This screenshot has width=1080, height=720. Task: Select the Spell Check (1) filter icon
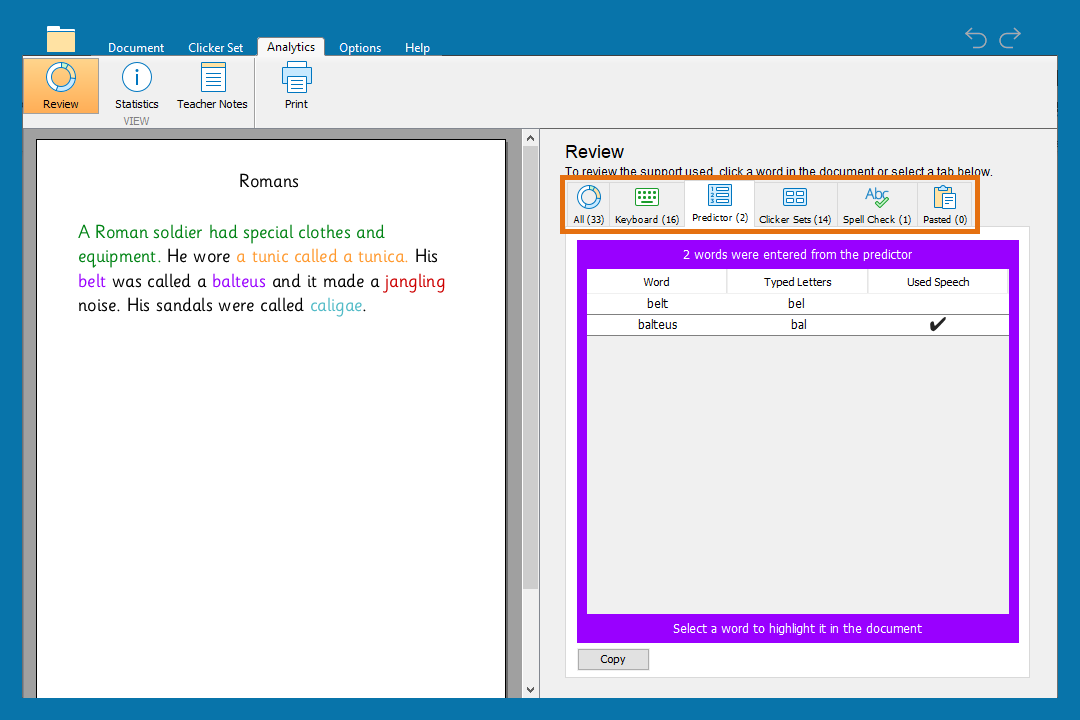[876, 203]
